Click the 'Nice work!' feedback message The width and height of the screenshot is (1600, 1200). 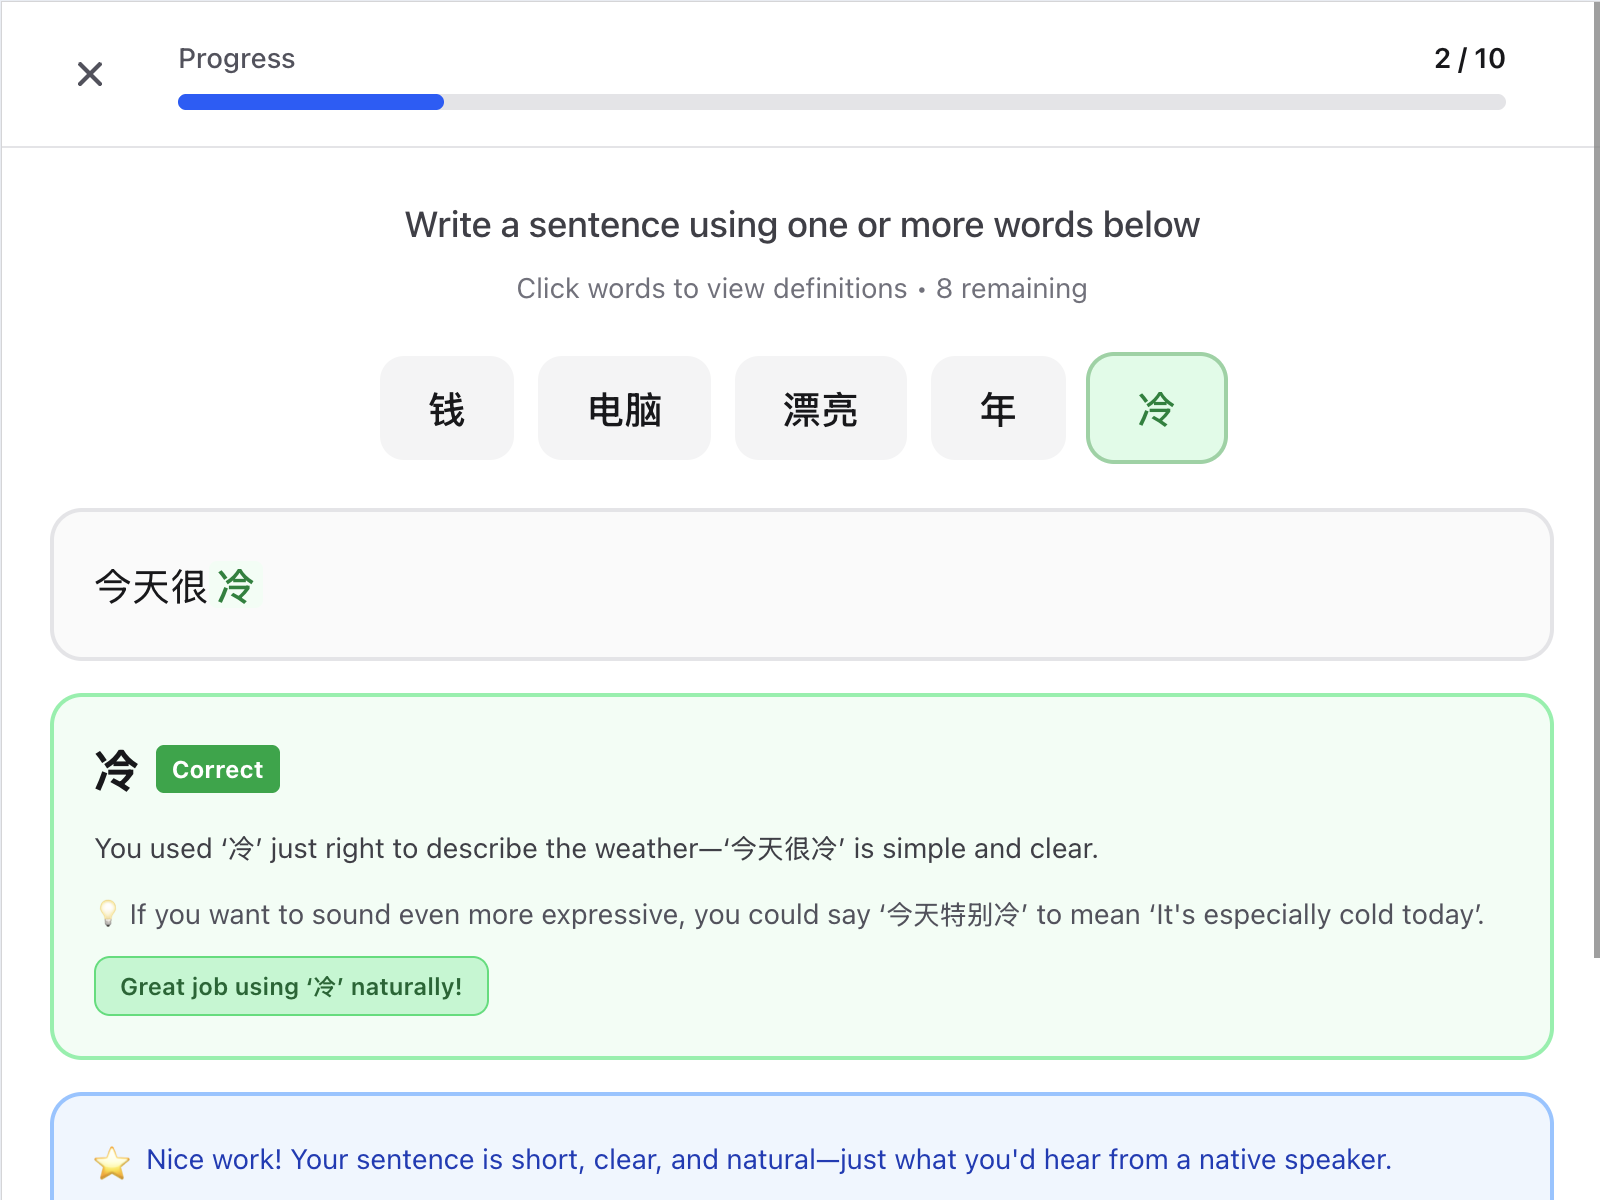tap(768, 1160)
